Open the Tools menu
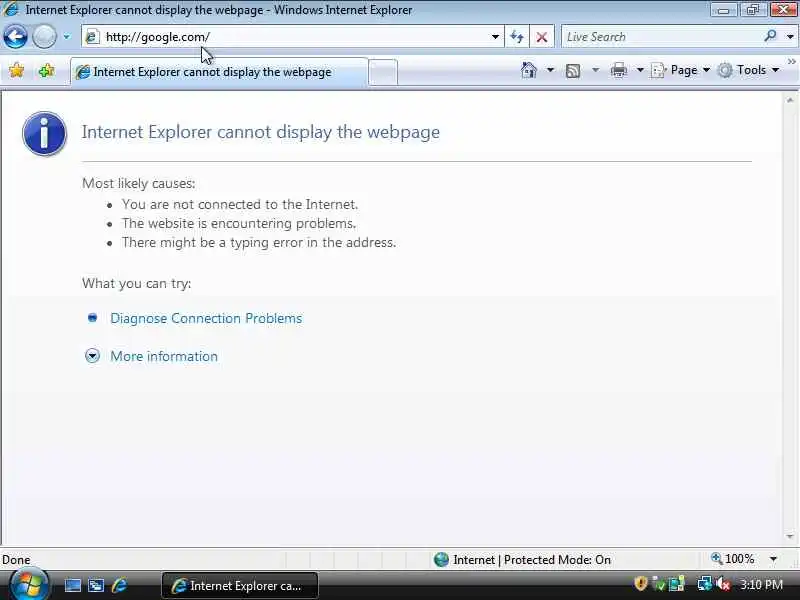 pos(748,70)
